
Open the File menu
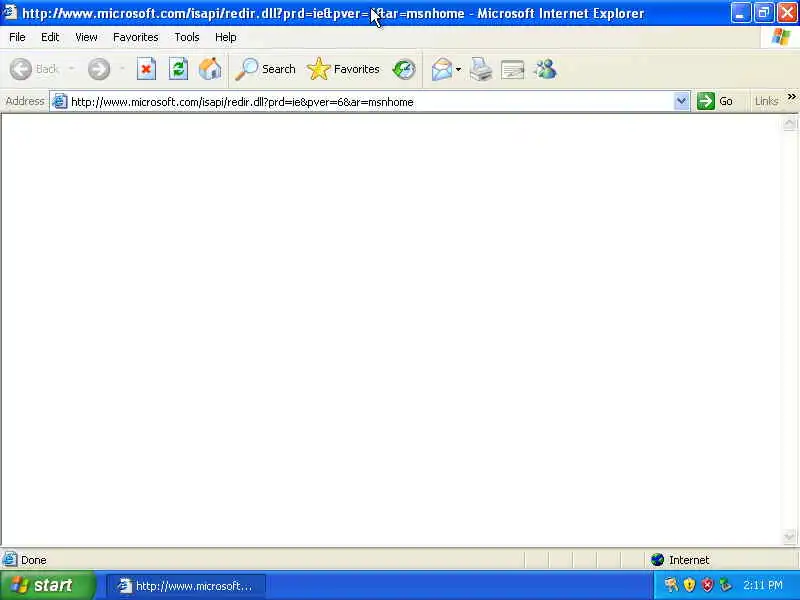pos(17,37)
